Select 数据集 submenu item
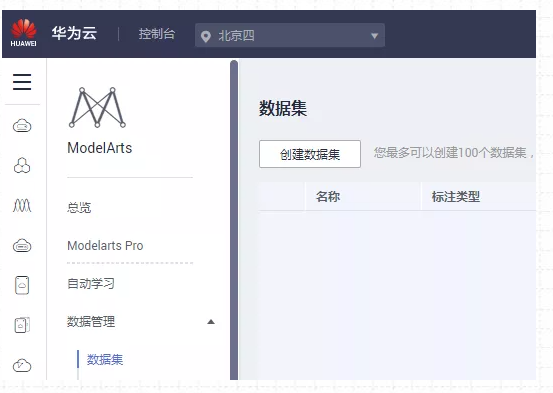Viewport: 553px width, 393px height. (105, 359)
